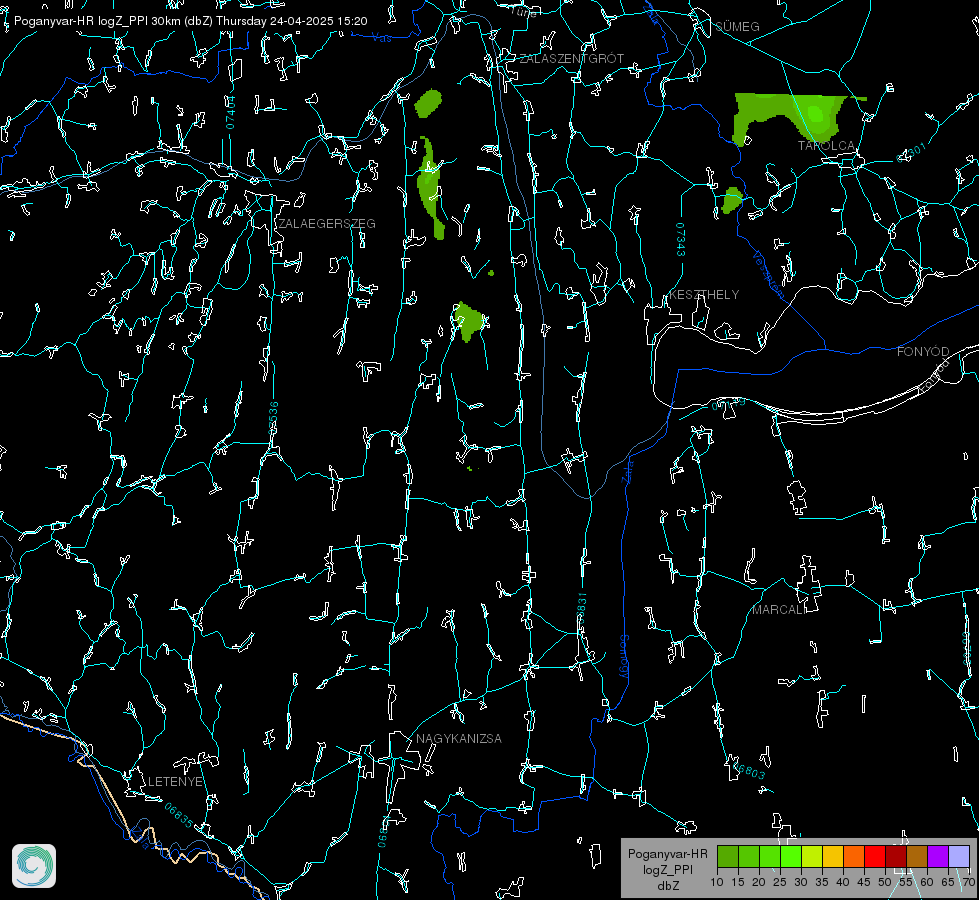
Task: Click the 55-60 dBZ brown swatch
Action: coord(917,856)
